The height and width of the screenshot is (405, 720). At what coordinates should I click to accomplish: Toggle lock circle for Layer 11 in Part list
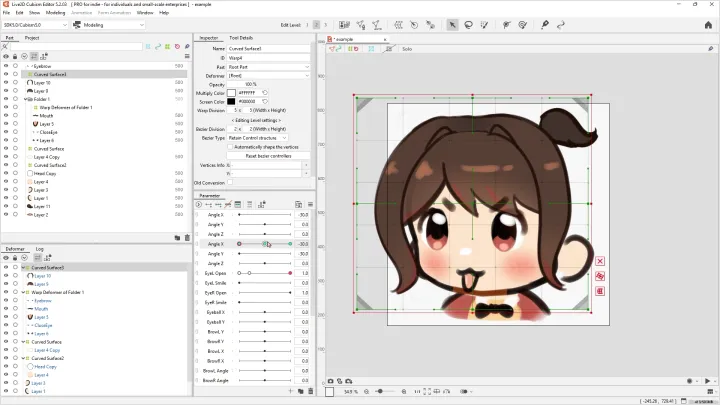(15, 207)
